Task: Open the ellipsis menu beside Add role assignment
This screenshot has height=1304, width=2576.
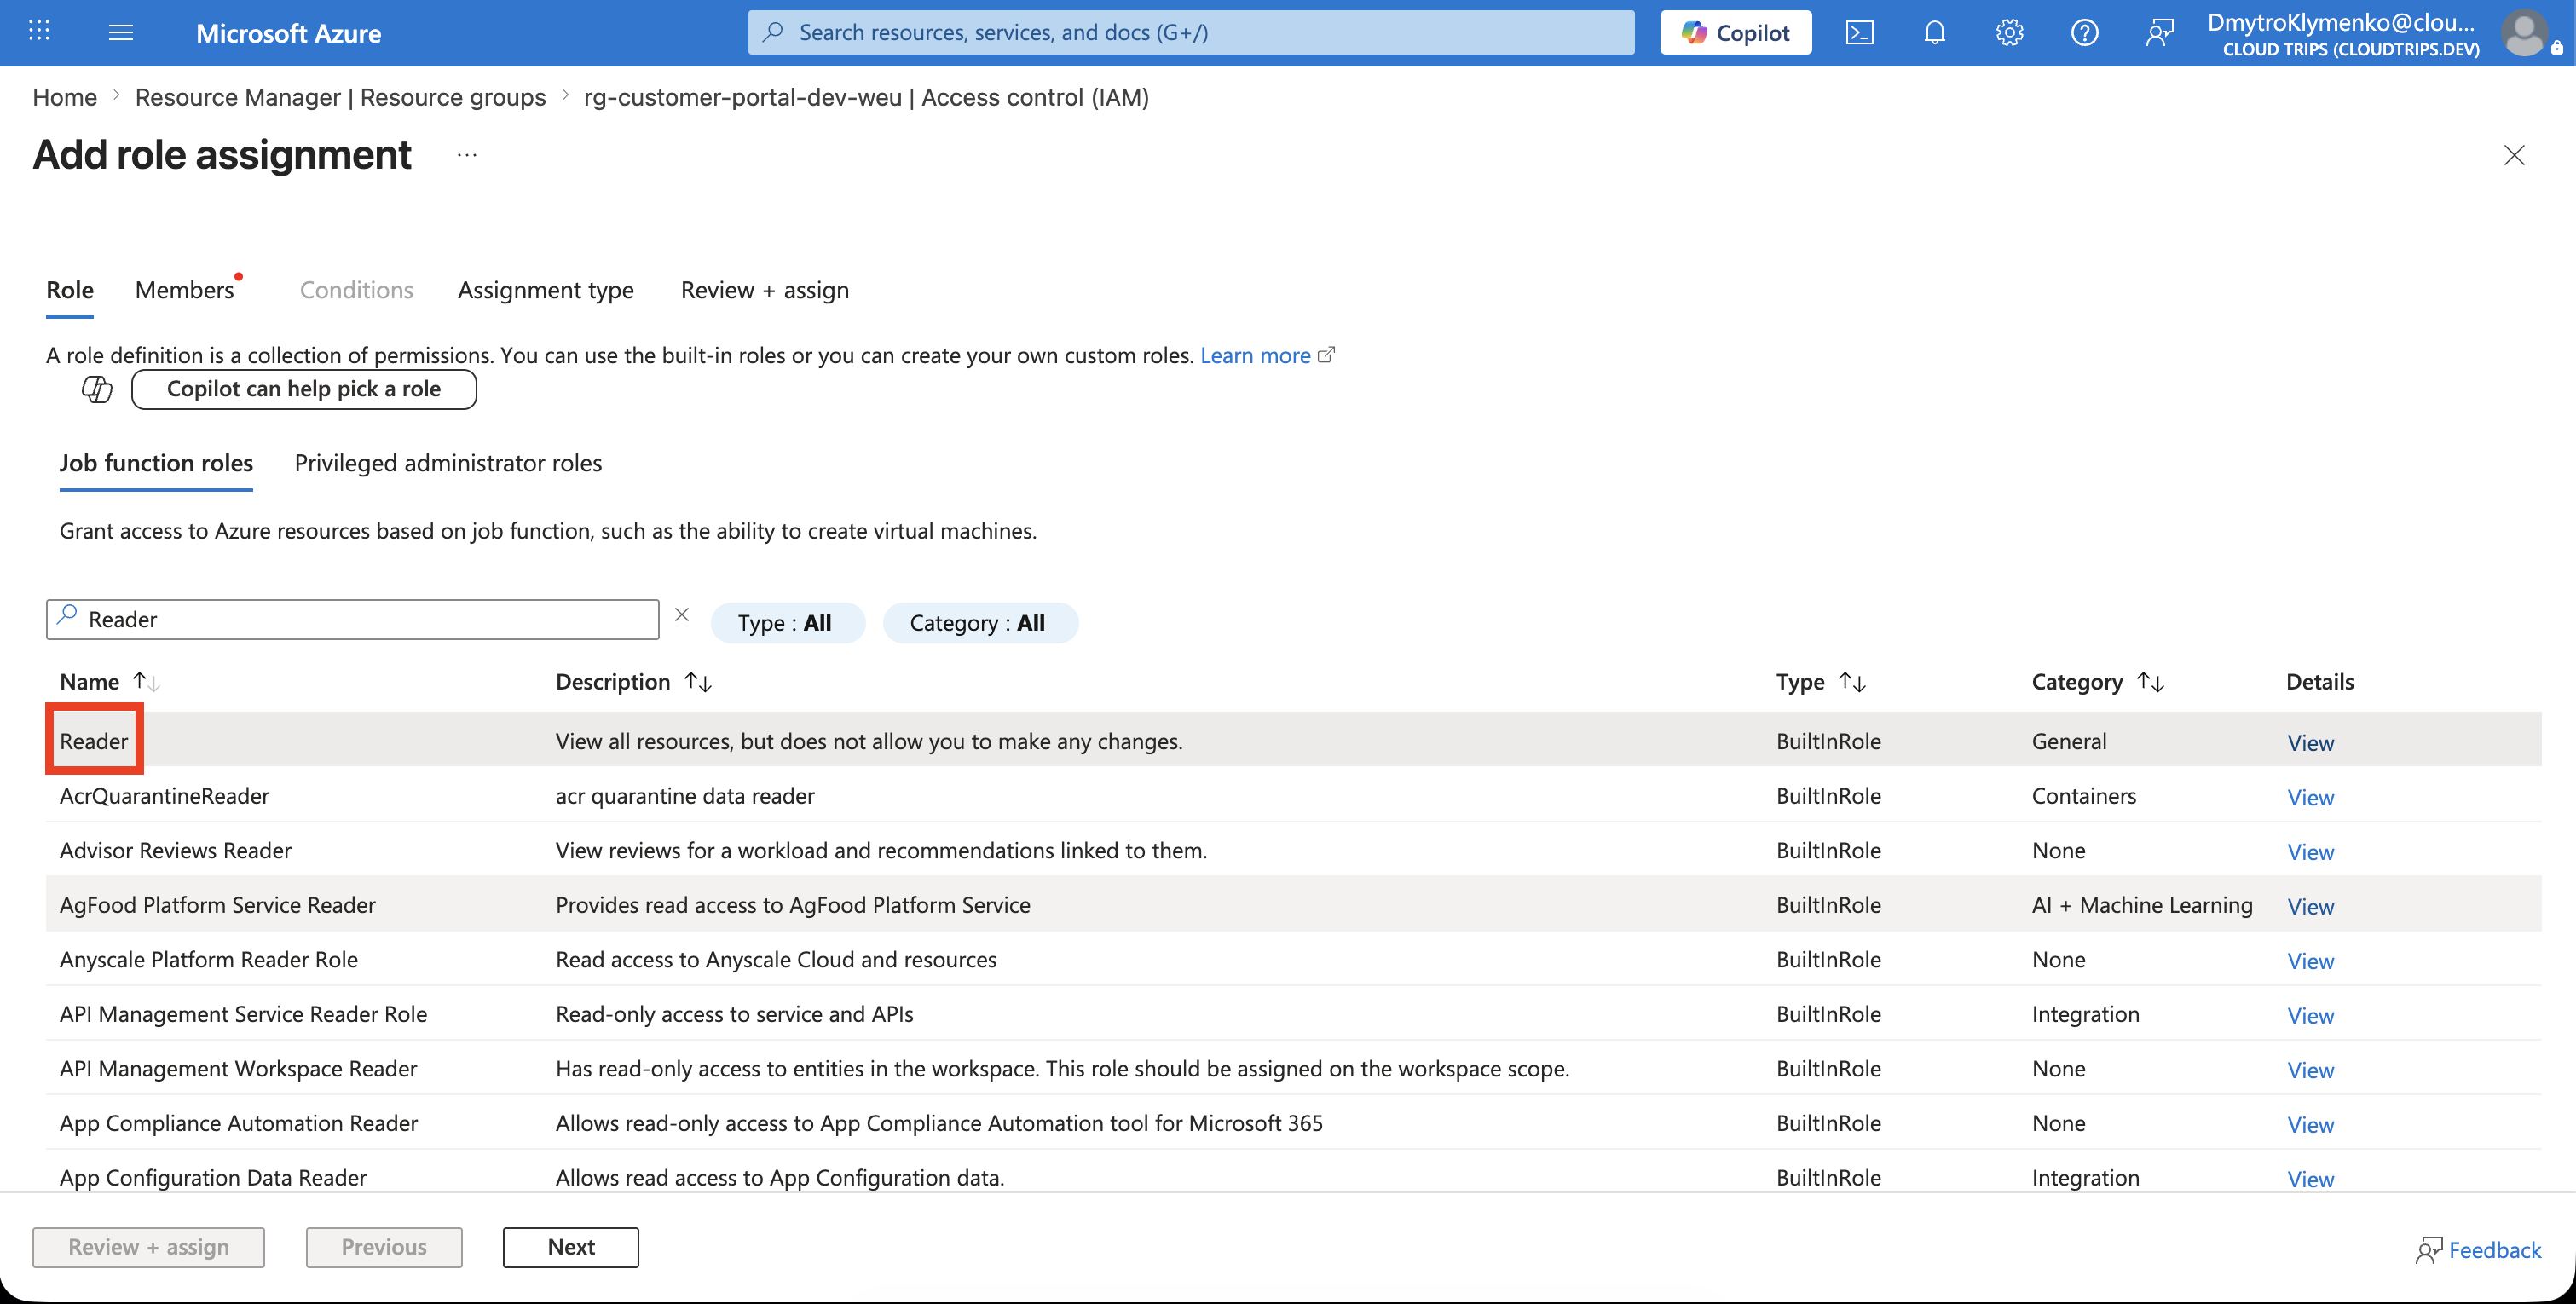Action: [x=467, y=155]
